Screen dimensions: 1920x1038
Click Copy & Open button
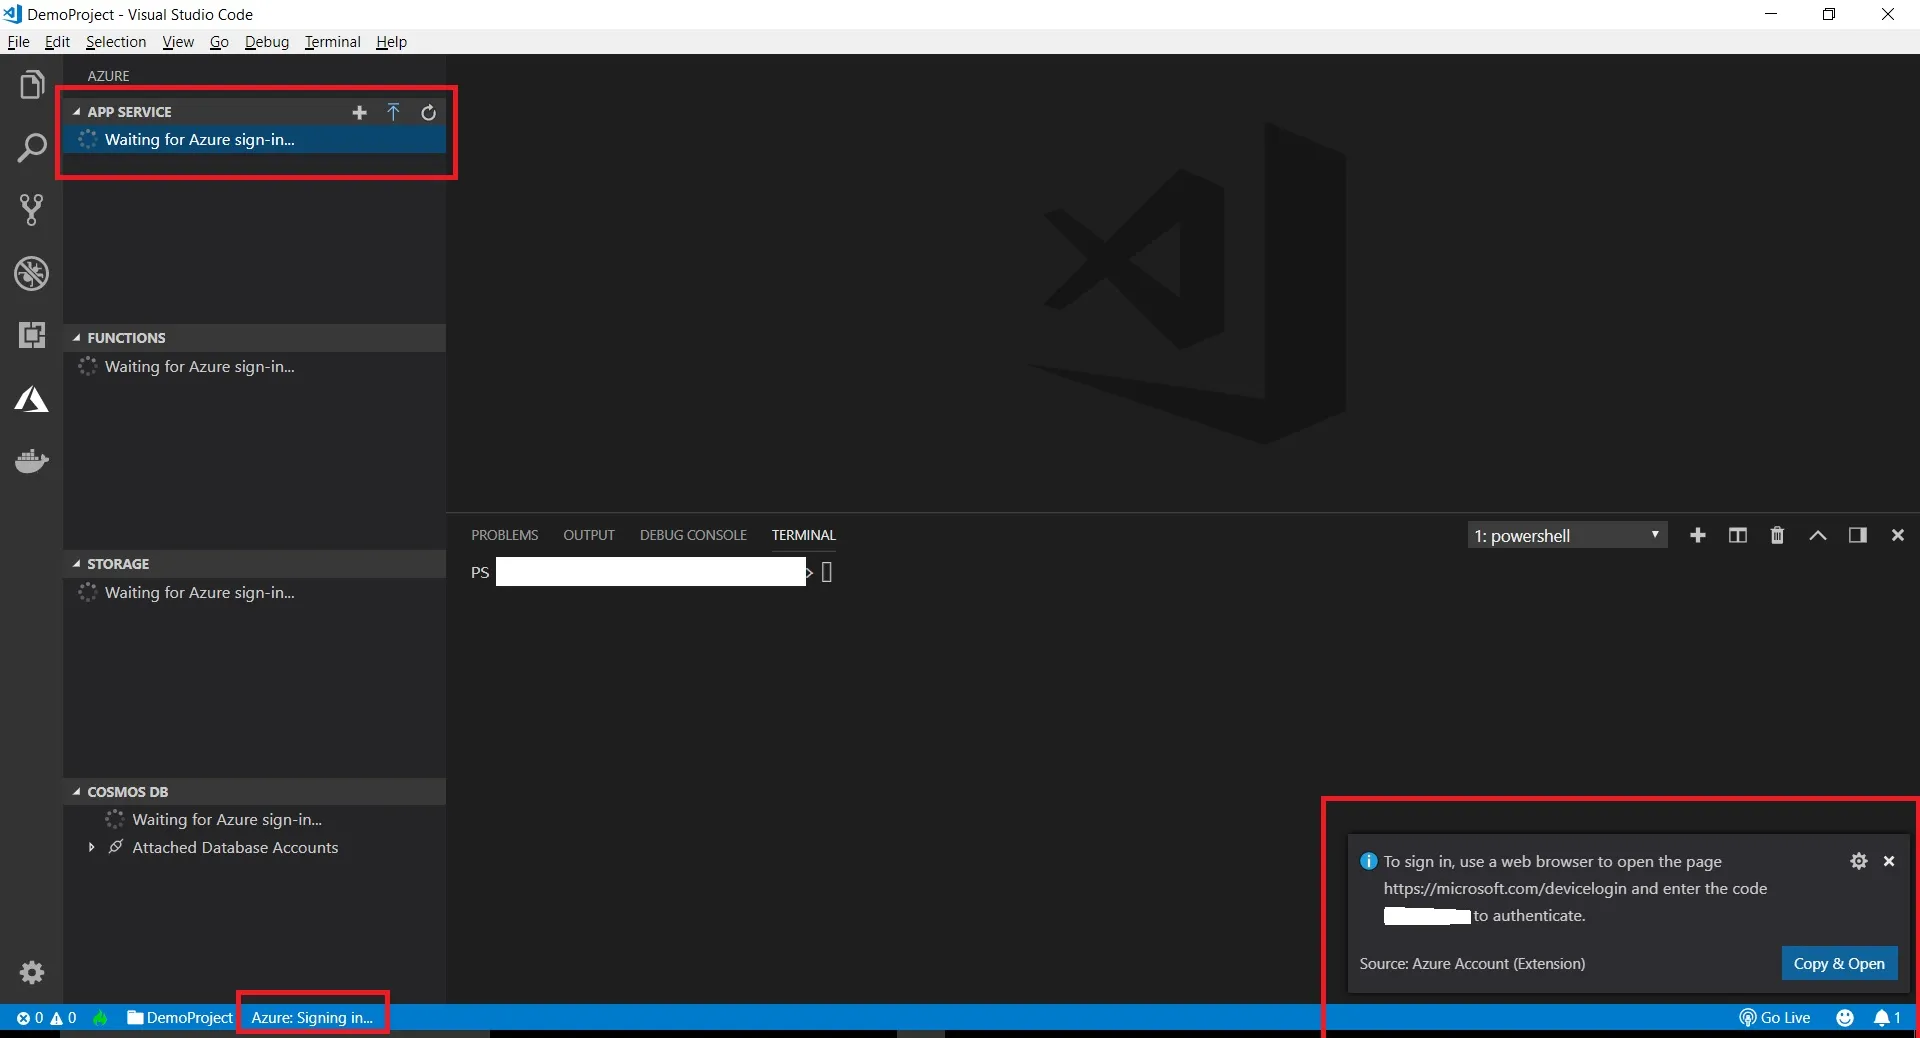pos(1839,964)
